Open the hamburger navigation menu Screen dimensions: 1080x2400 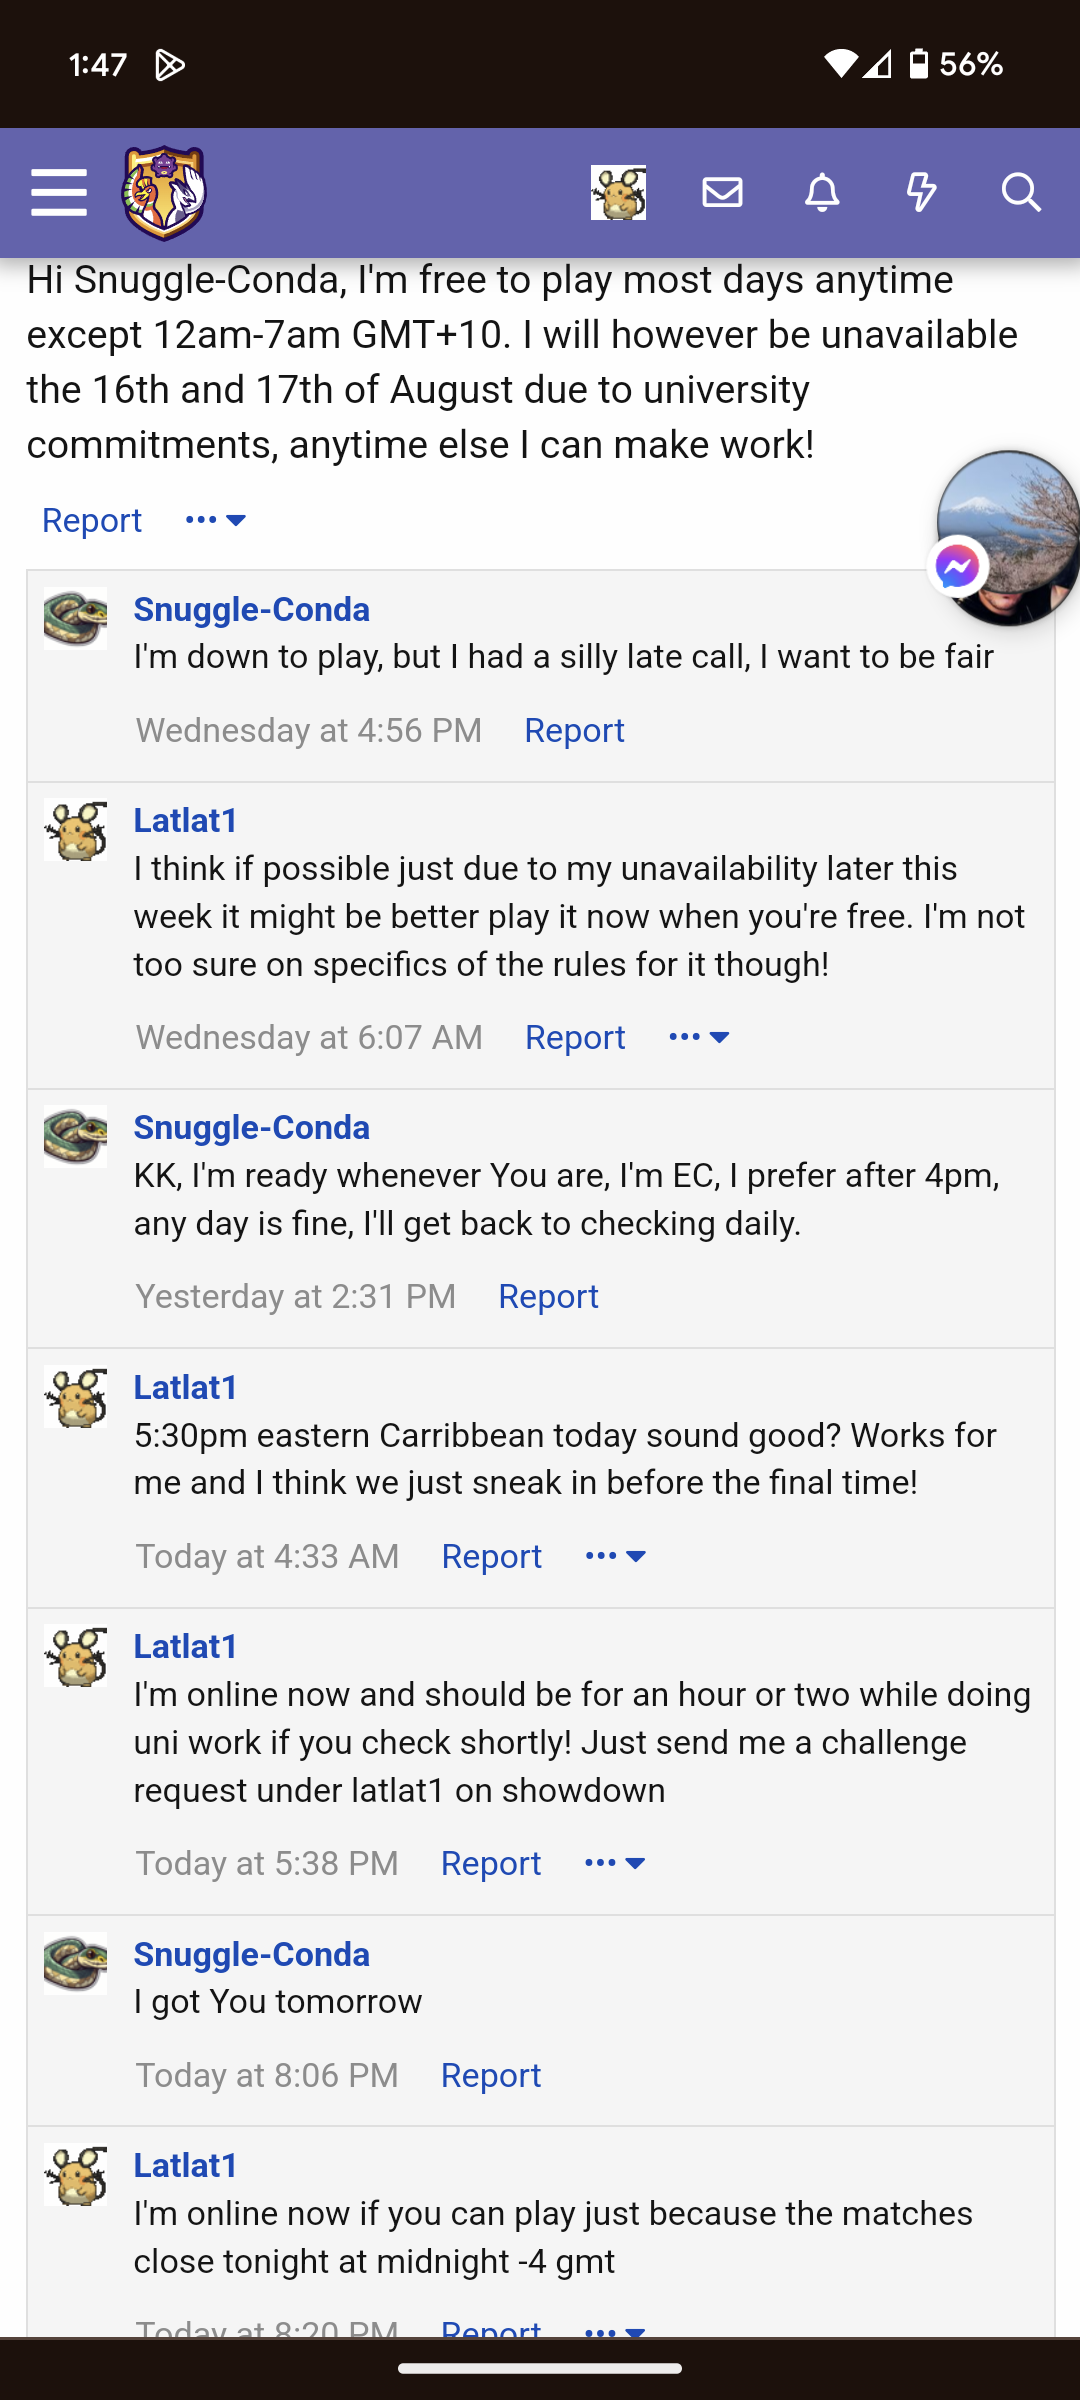59,192
